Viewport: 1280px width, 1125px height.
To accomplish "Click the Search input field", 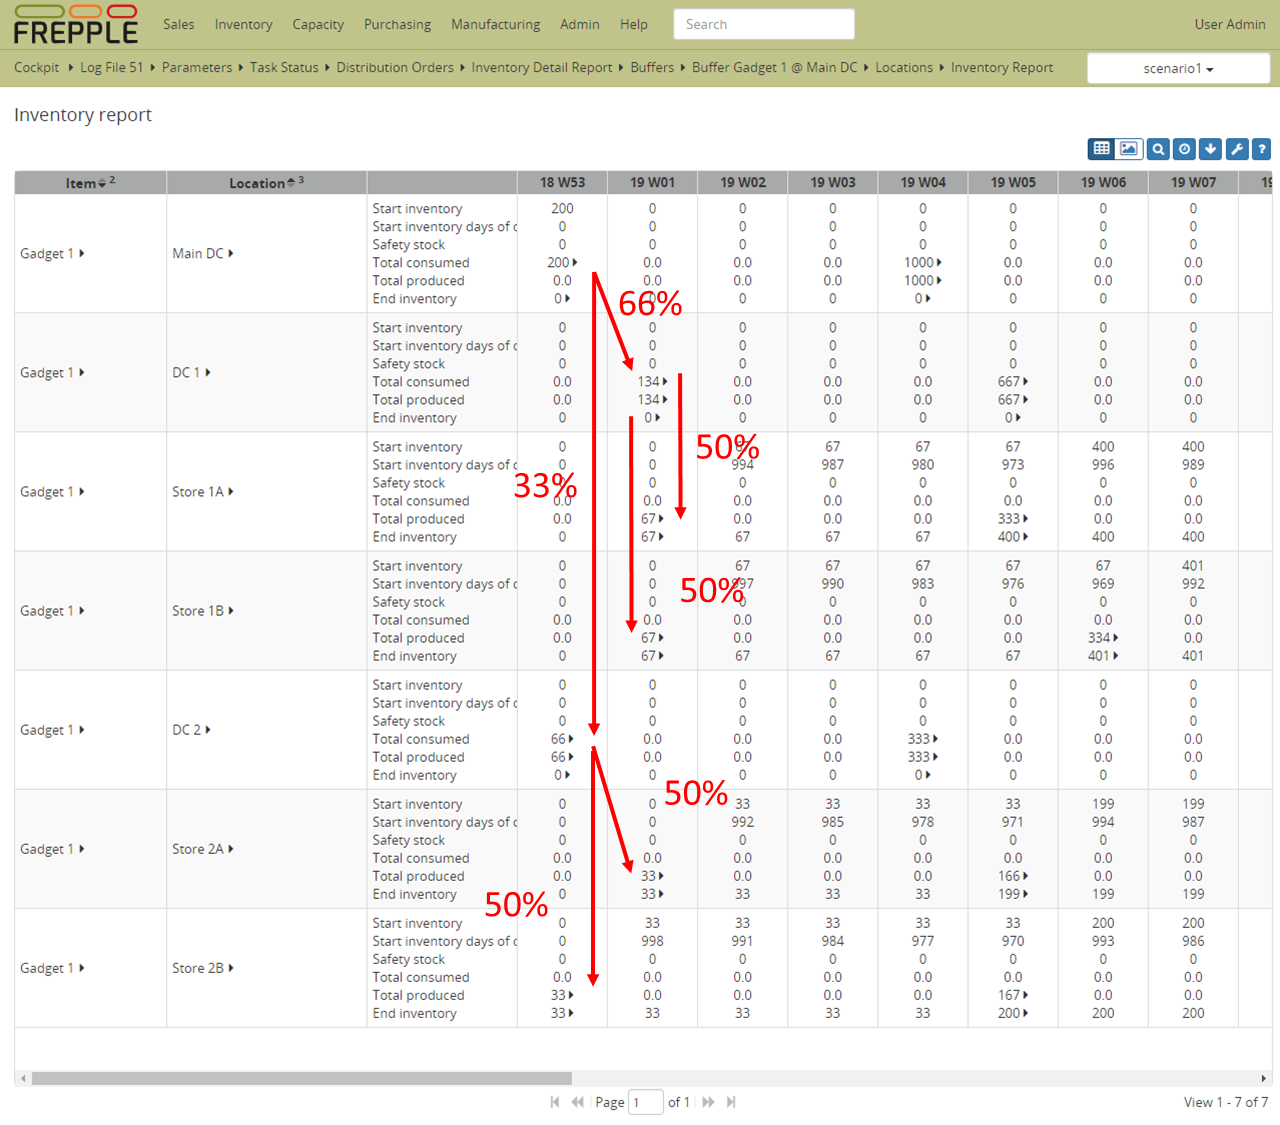I will (x=763, y=24).
